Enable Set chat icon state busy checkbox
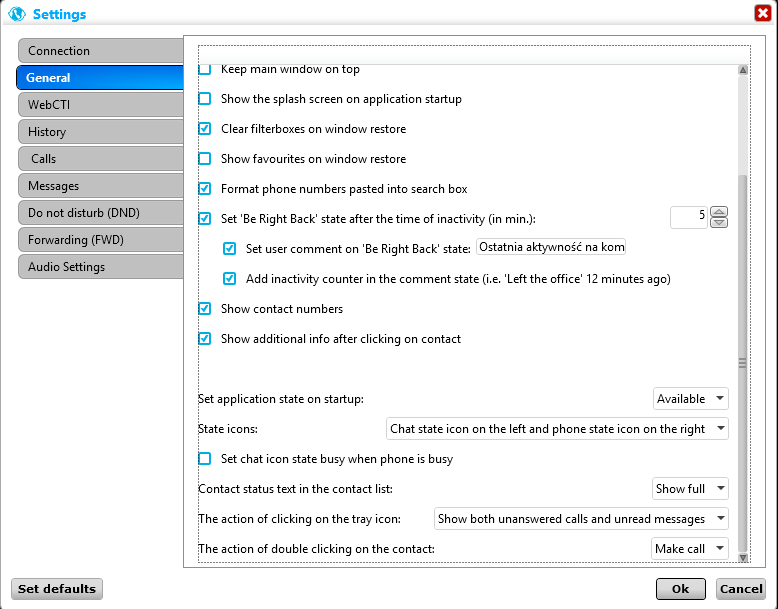The width and height of the screenshot is (778, 609). pyautogui.click(x=205, y=459)
